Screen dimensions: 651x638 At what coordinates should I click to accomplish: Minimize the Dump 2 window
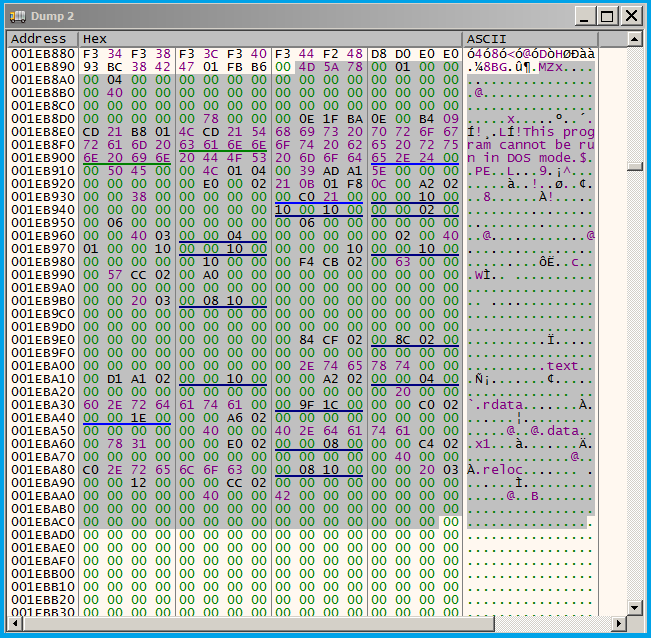tap(586, 16)
